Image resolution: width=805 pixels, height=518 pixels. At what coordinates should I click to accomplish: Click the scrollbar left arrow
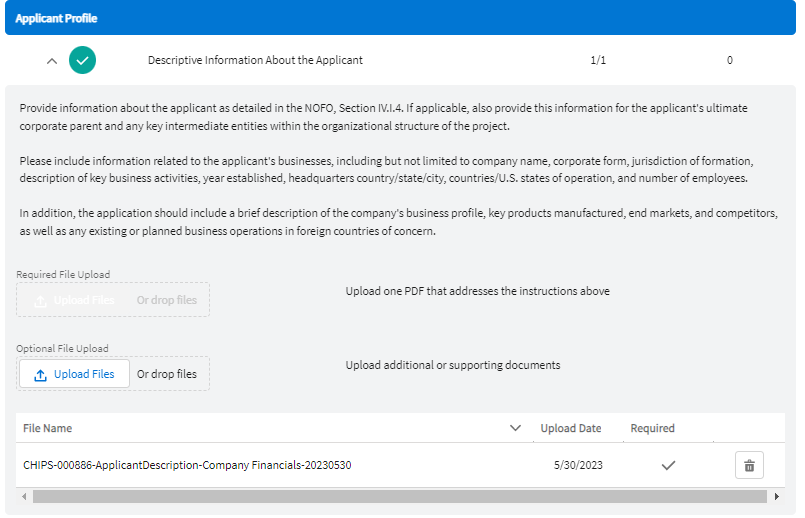(x=24, y=496)
